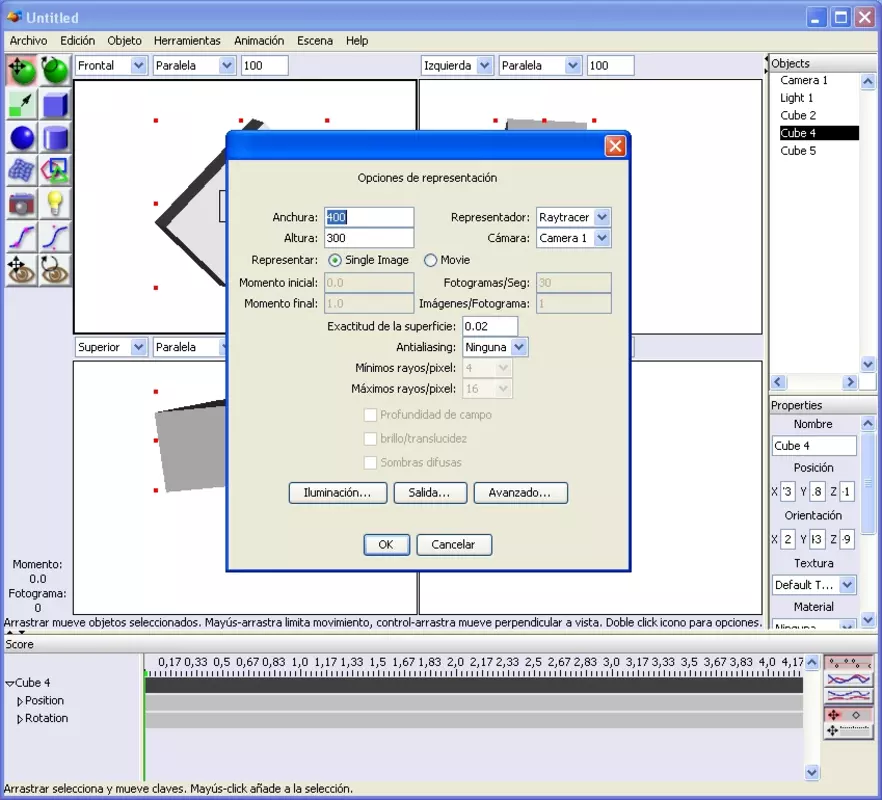
Task: Click the Anchura width input field
Action: (x=369, y=217)
